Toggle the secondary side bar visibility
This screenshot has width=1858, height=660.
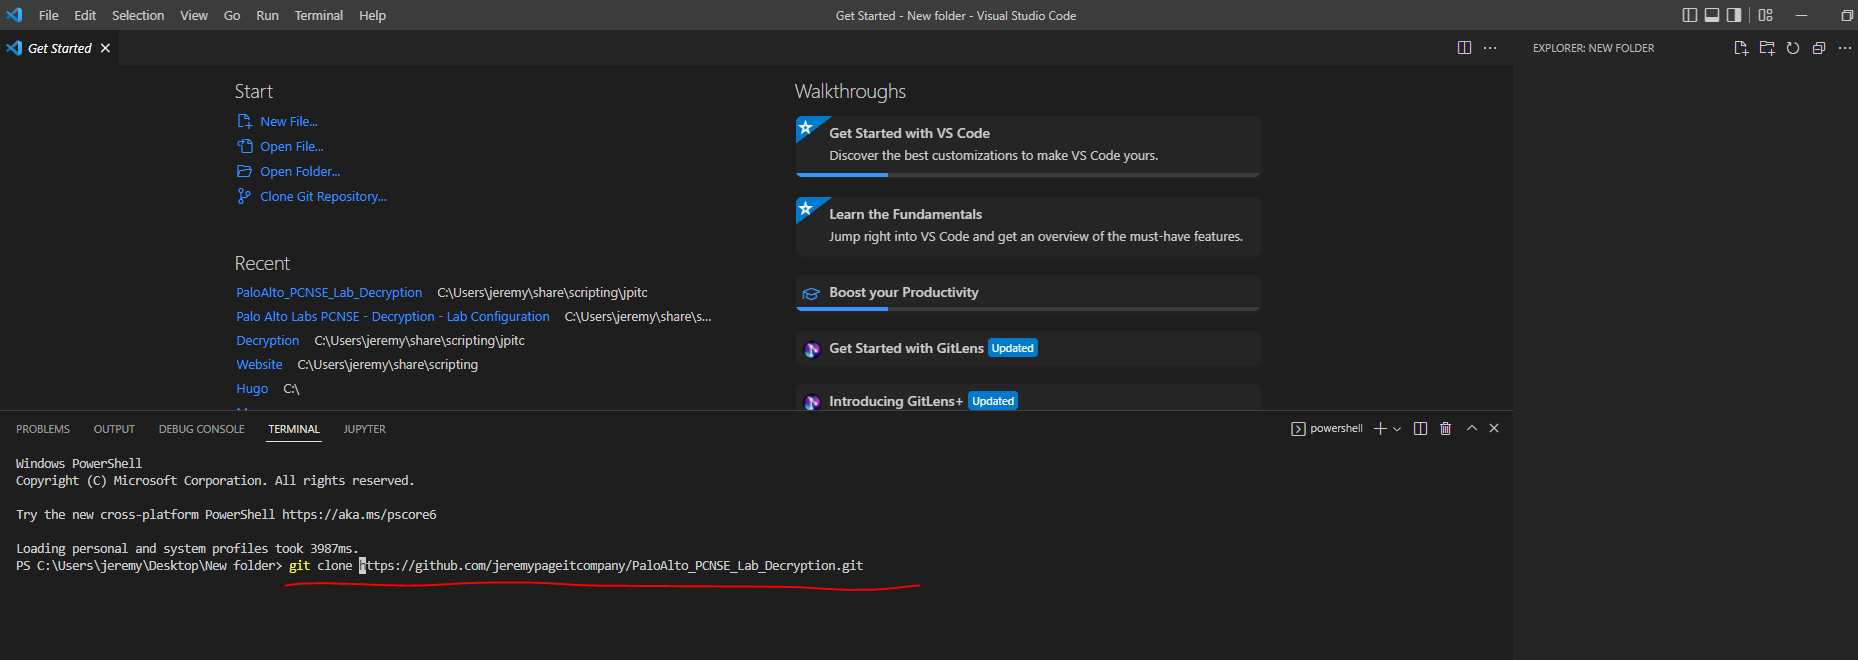[x=1734, y=15]
